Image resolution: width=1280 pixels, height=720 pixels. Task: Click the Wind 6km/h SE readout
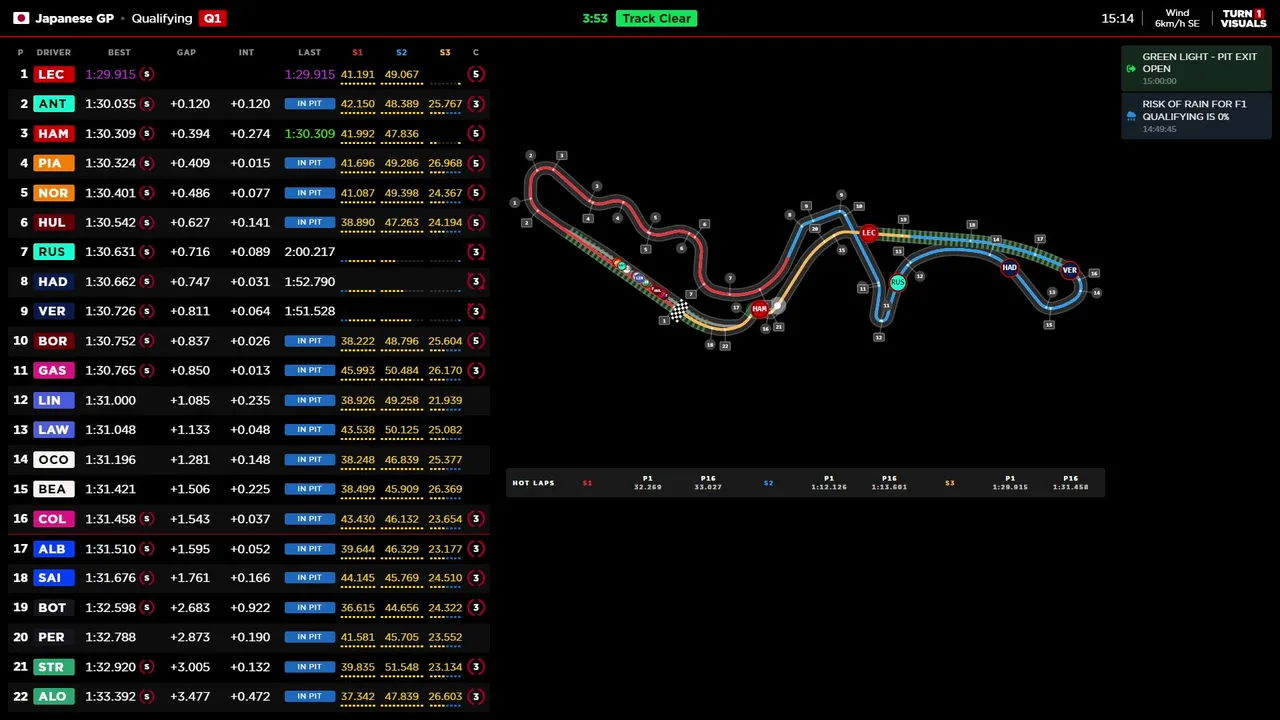(1177, 18)
